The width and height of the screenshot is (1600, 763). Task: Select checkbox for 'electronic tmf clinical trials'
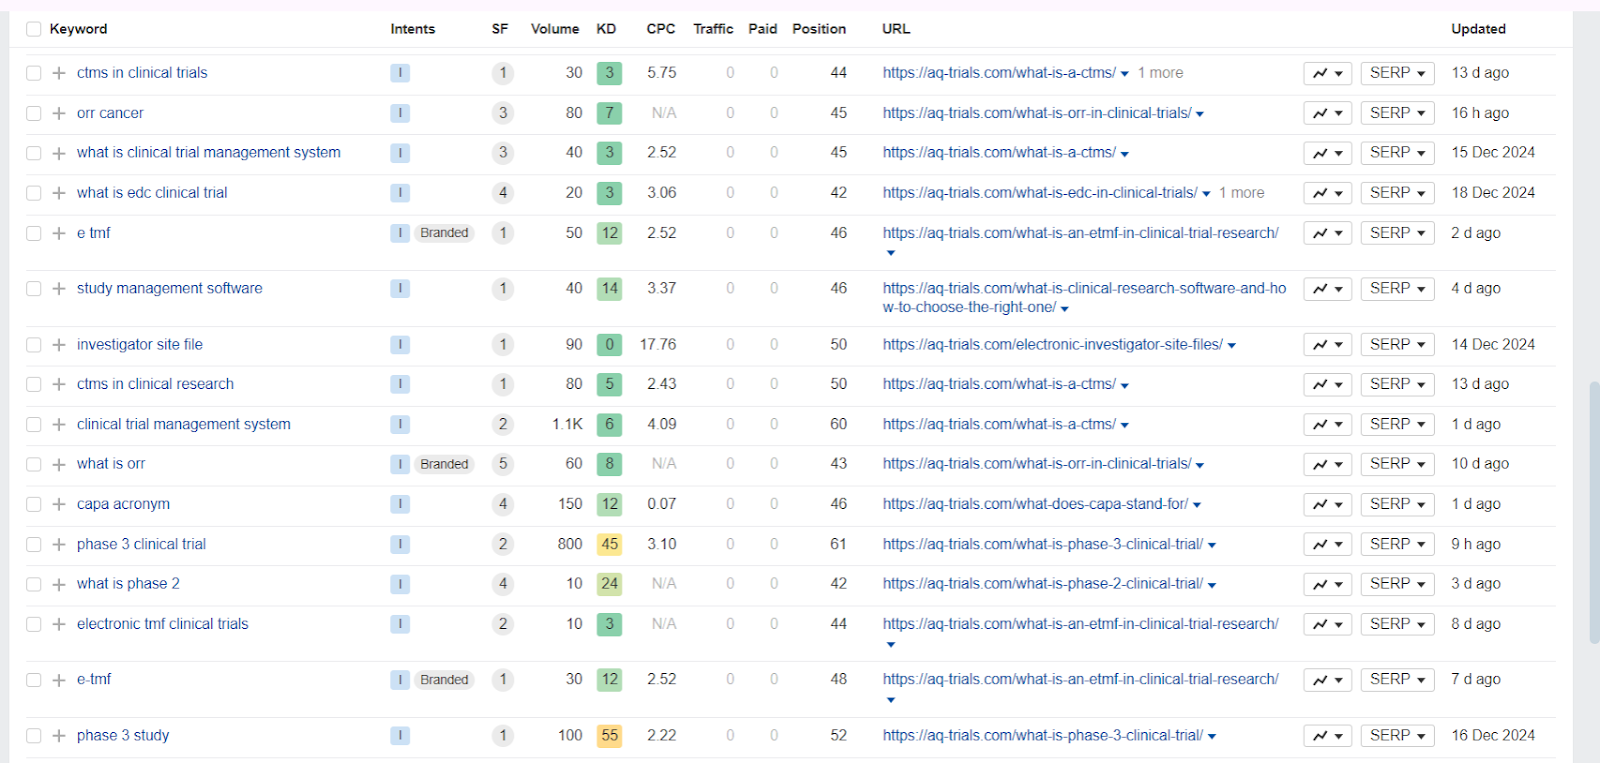pyautogui.click(x=34, y=625)
